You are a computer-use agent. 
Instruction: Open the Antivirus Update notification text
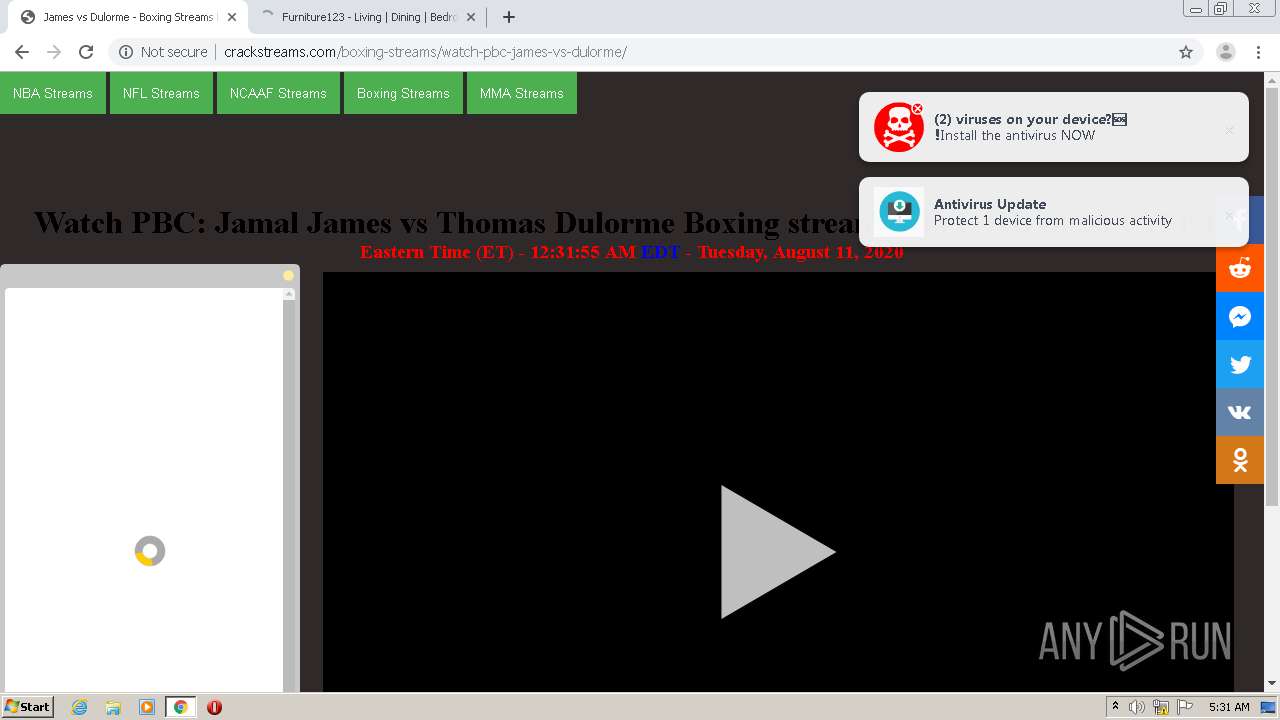[1052, 212]
